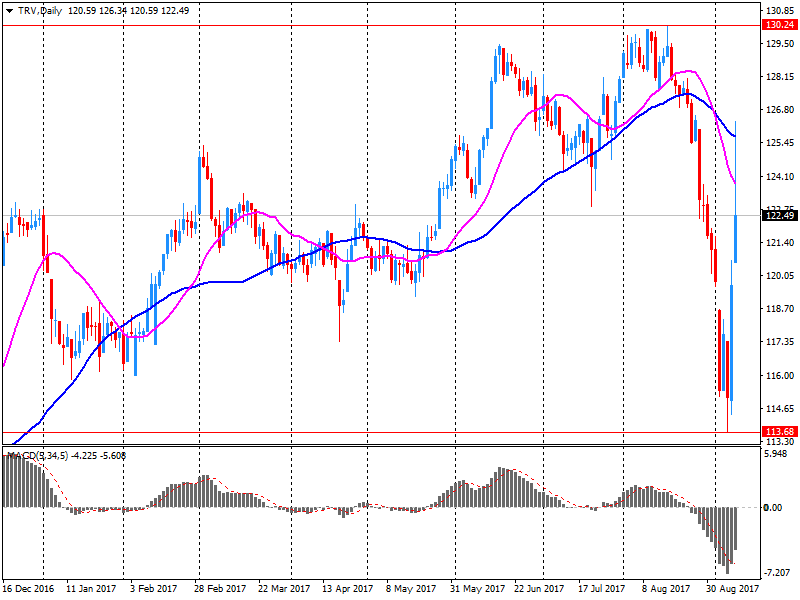Screen dimensions: 800x600
Task: Click the 116.00 price scale value
Action: point(780,376)
